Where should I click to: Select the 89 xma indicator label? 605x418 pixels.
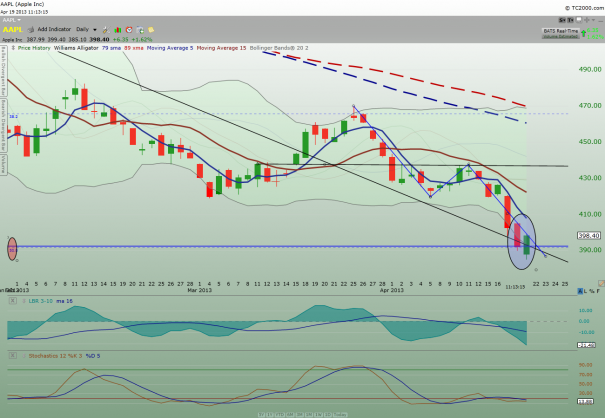[134, 48]
